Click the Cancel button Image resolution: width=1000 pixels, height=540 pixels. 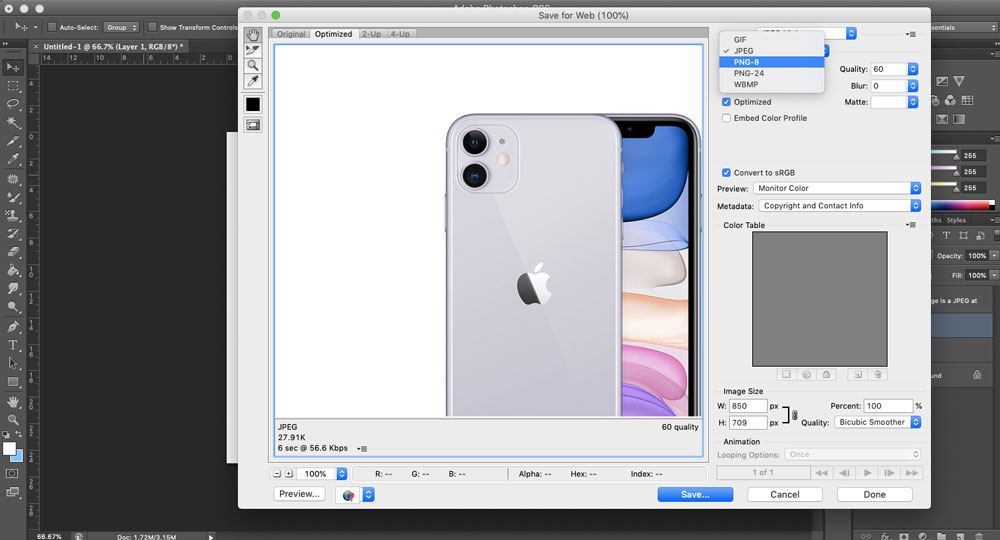click(x=784, y=495)
